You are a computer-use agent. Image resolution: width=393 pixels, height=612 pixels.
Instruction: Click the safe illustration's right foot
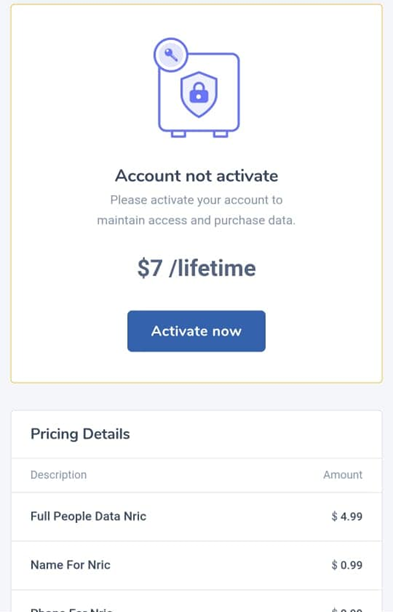click(221, 134)
